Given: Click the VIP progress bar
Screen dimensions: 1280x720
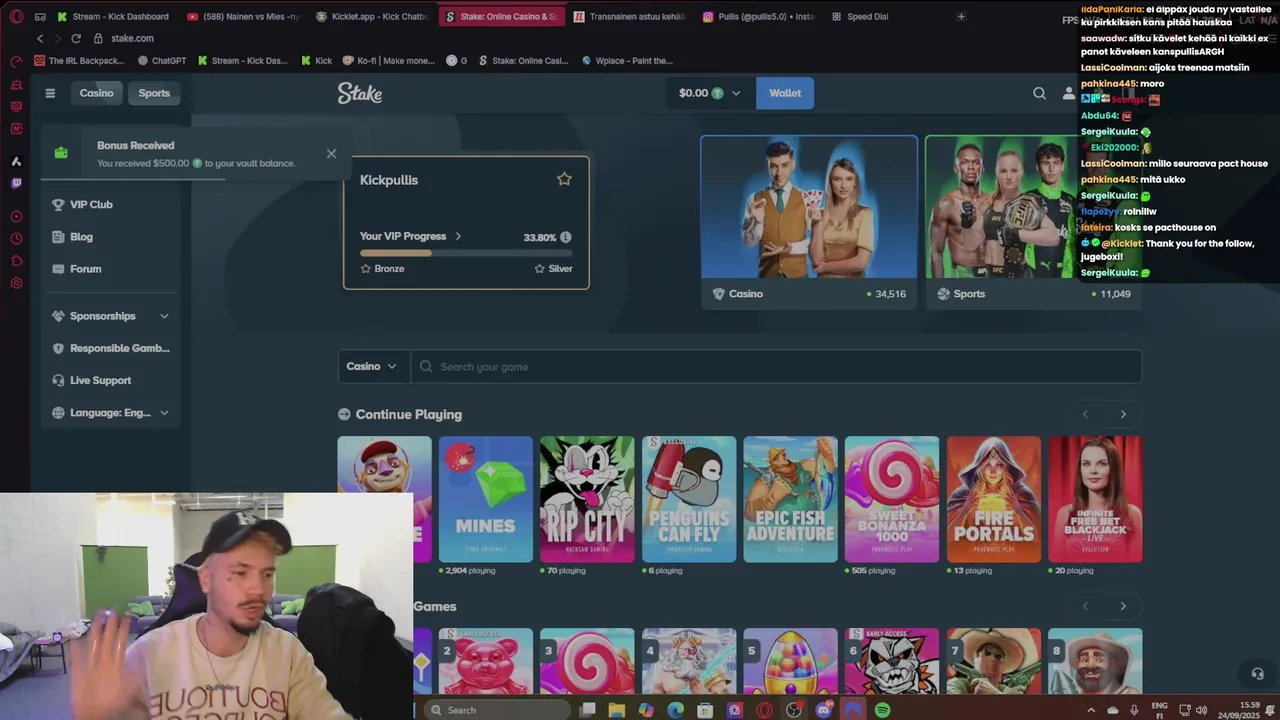Looking at the screenshot, I should pyautogui.click(x=466, y=253).
